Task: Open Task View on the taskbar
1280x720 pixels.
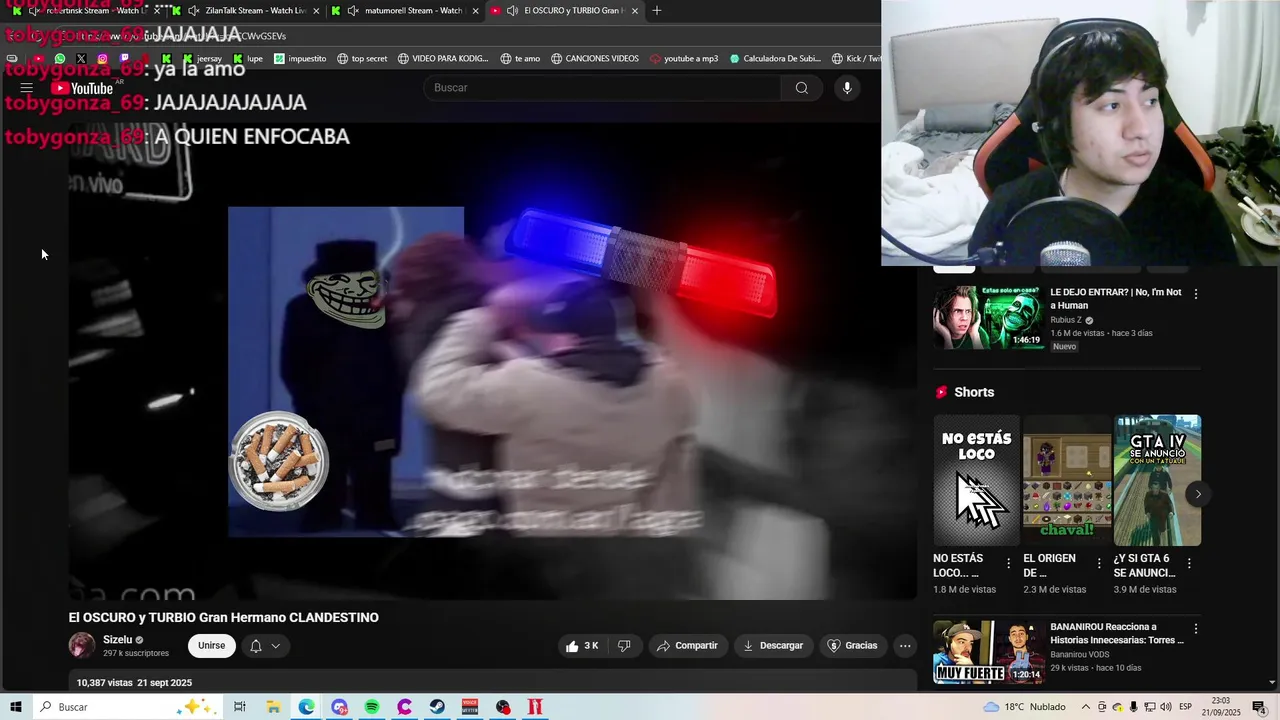Action: pos(240,707)
